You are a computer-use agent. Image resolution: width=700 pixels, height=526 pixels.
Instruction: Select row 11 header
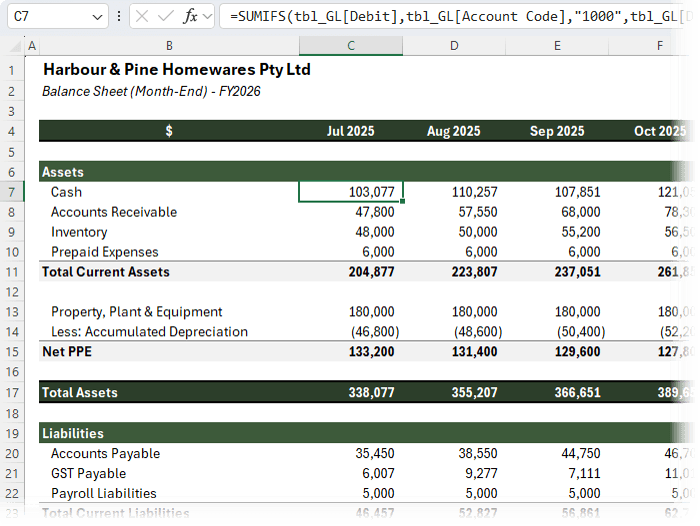coord(12,272)
